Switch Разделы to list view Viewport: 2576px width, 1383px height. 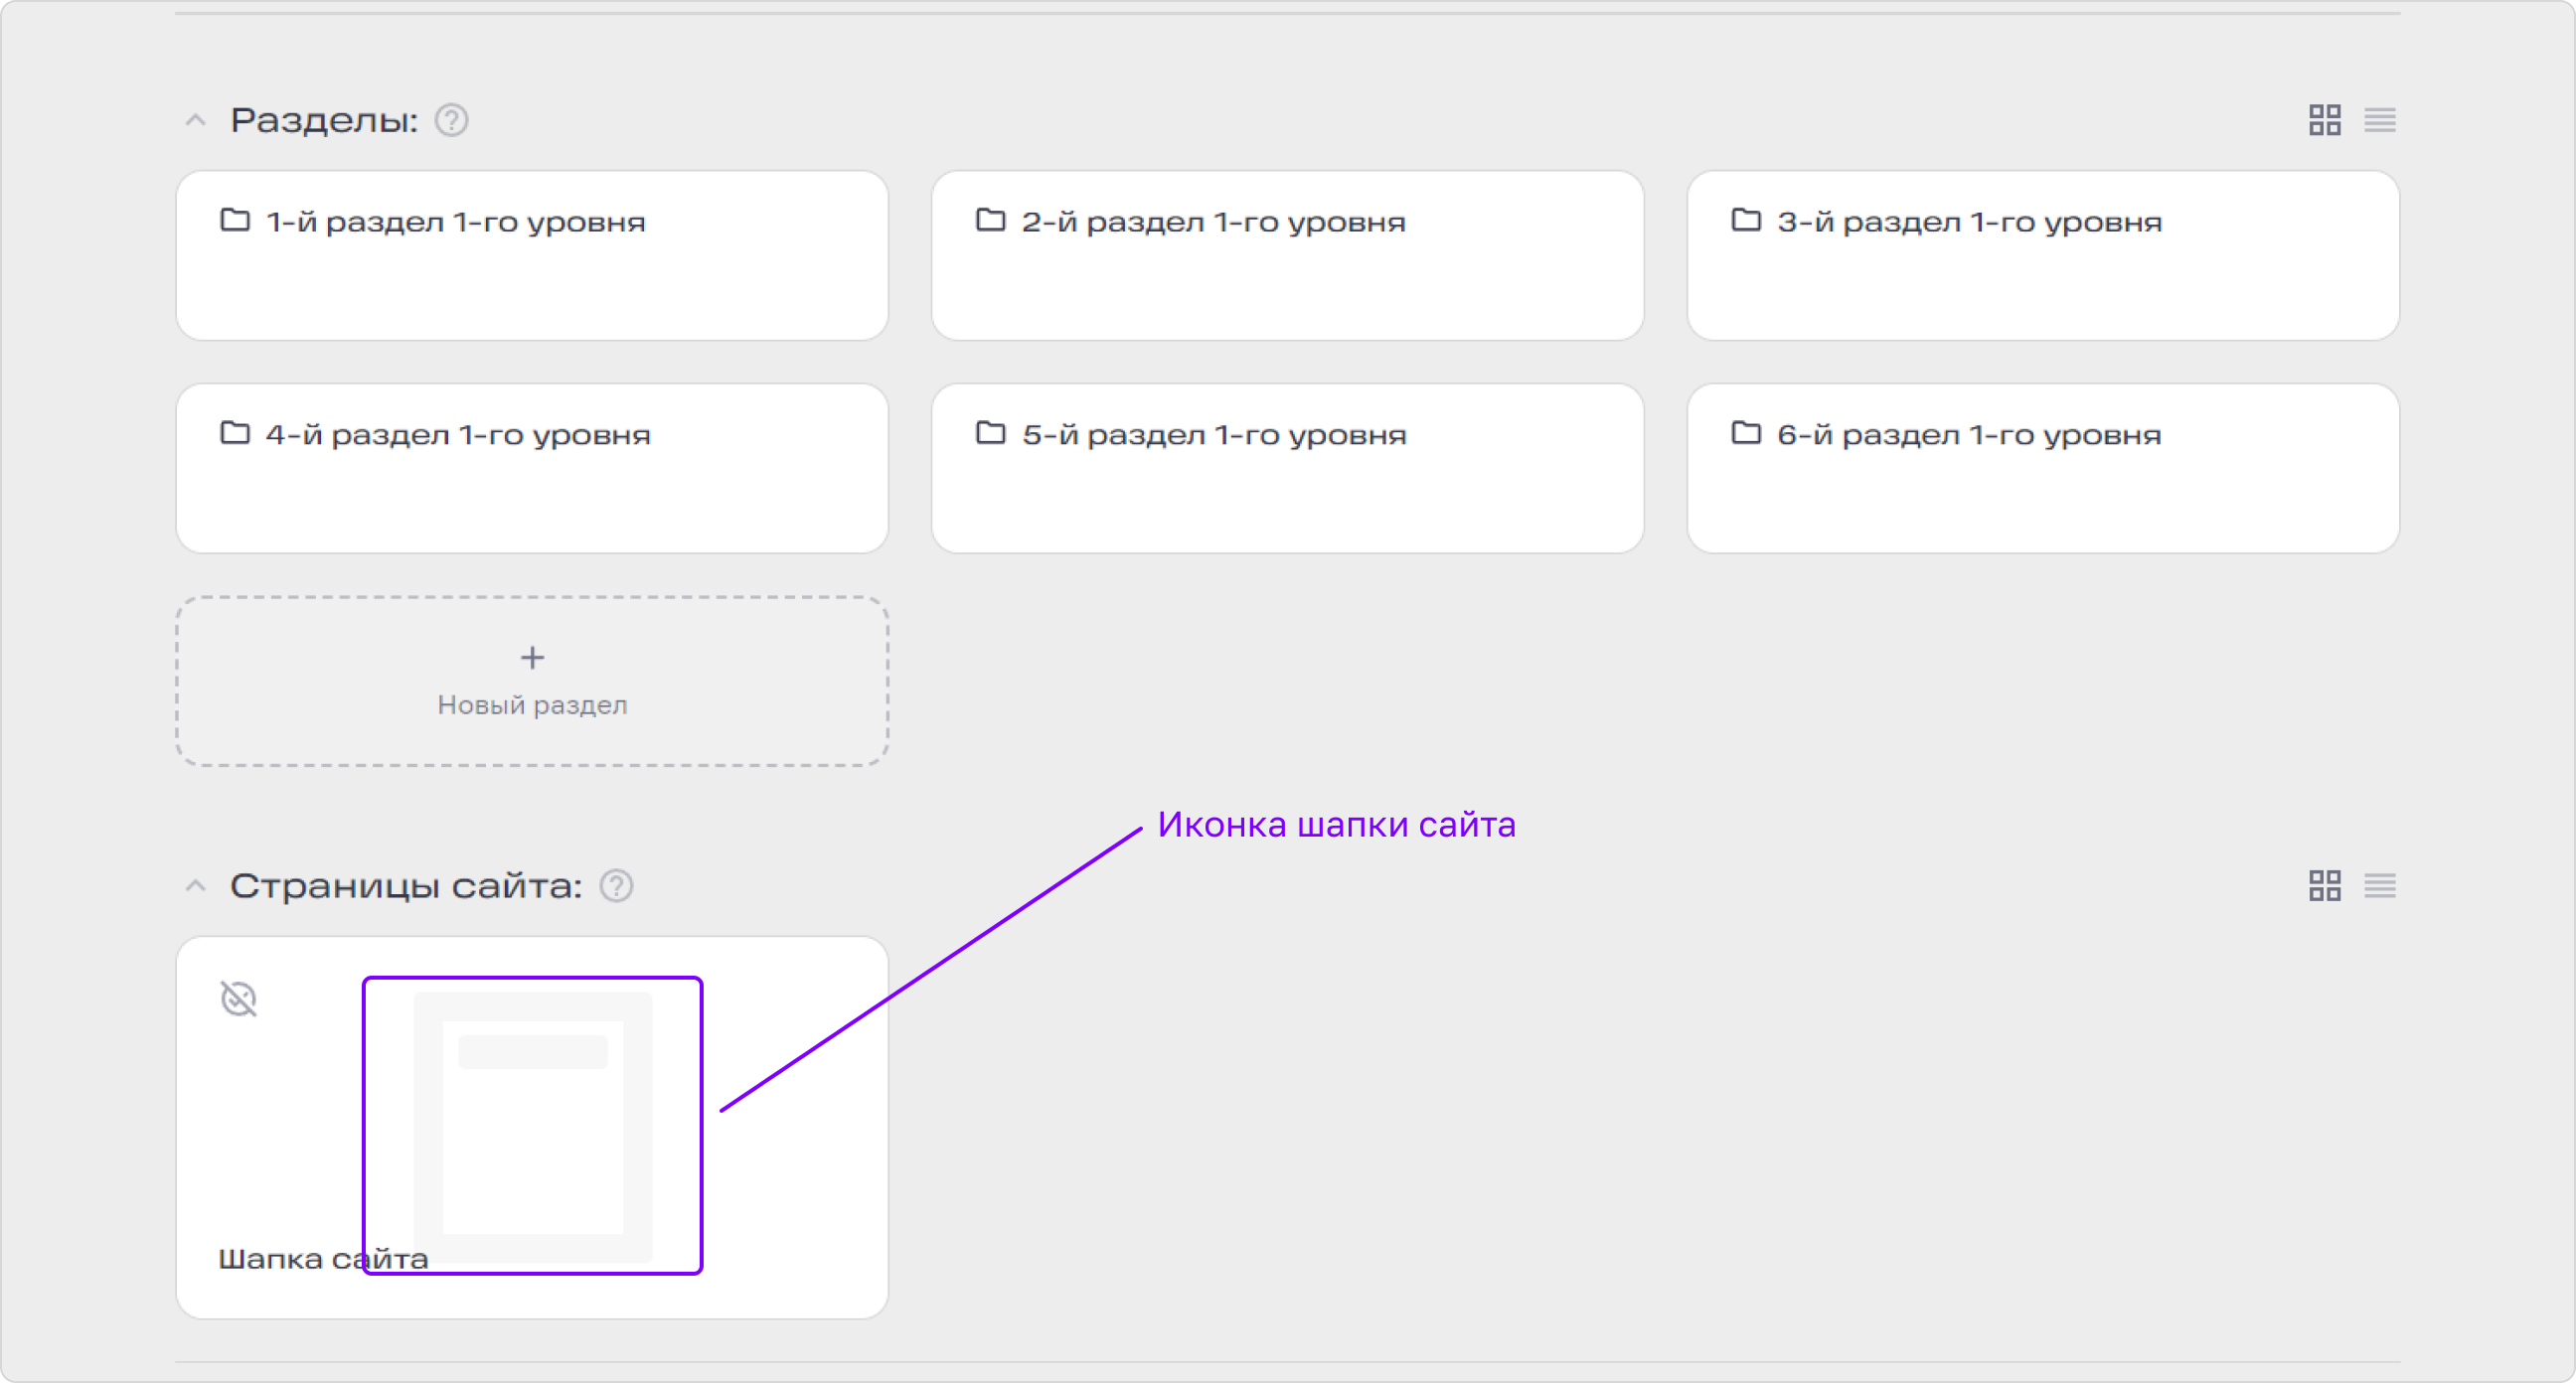click(2380, 121)
